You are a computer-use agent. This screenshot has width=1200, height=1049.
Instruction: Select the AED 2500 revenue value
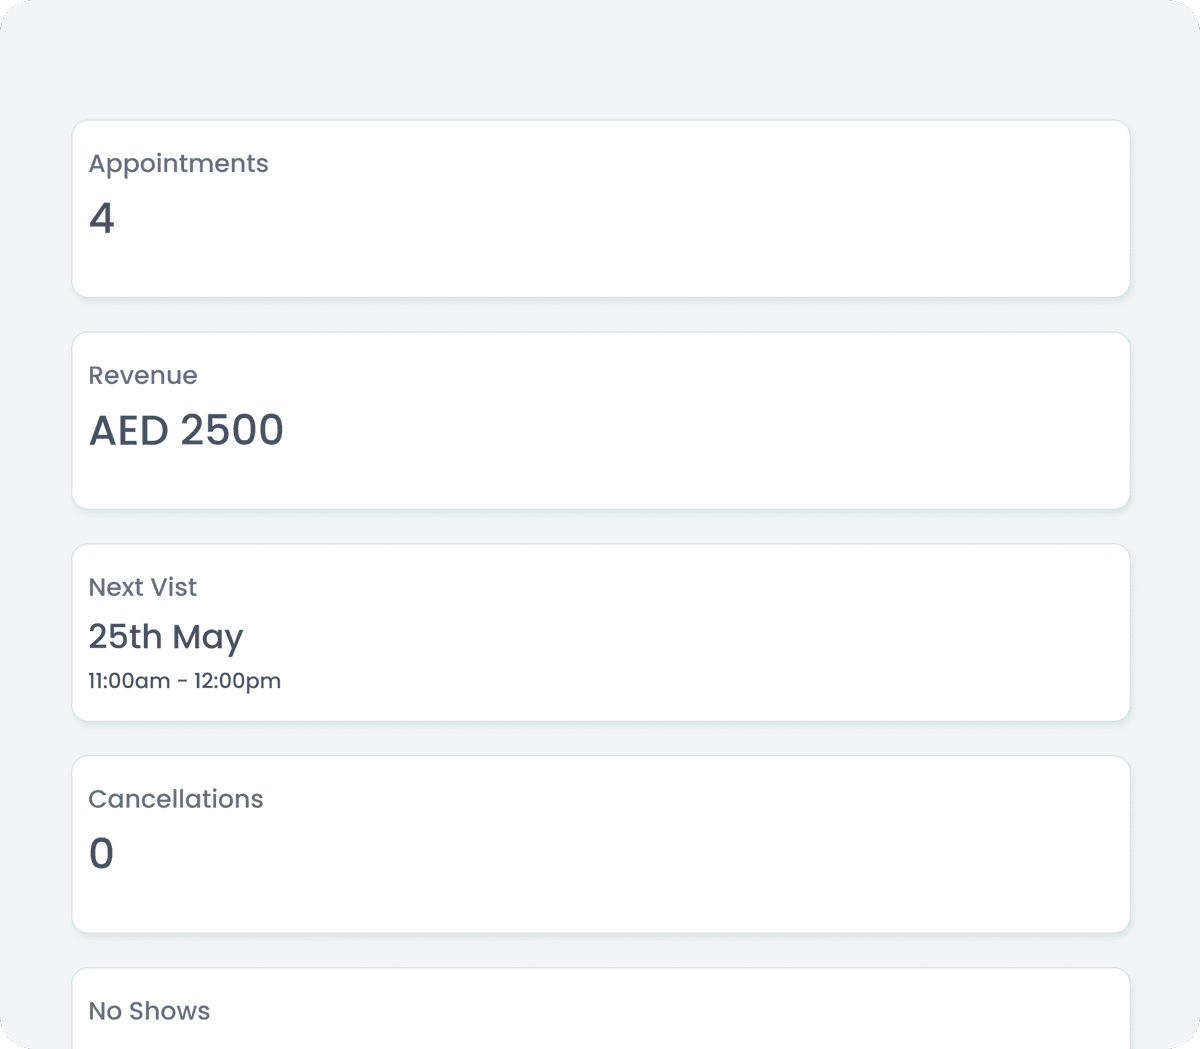(x=186, y=430)
